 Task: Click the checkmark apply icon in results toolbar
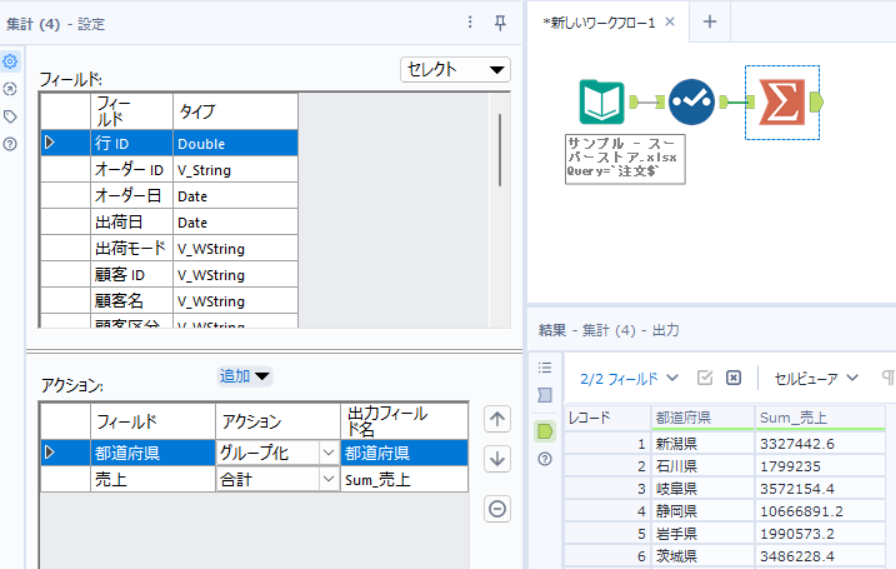[x=705, y=378]
